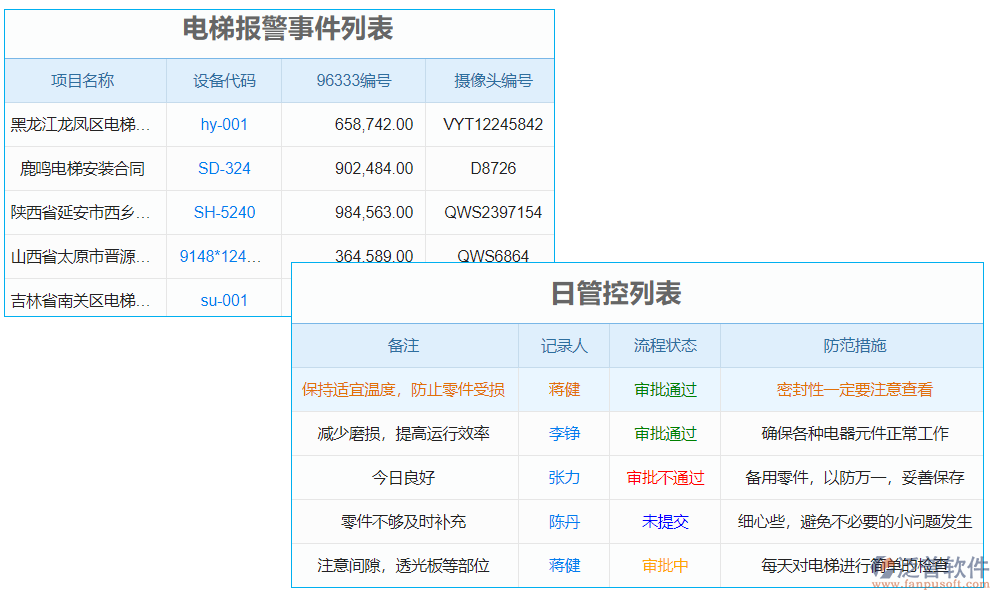Click the 审批不通过 status label
Image resolution: width=1000 pixels, height=600 pixels.
665,477
